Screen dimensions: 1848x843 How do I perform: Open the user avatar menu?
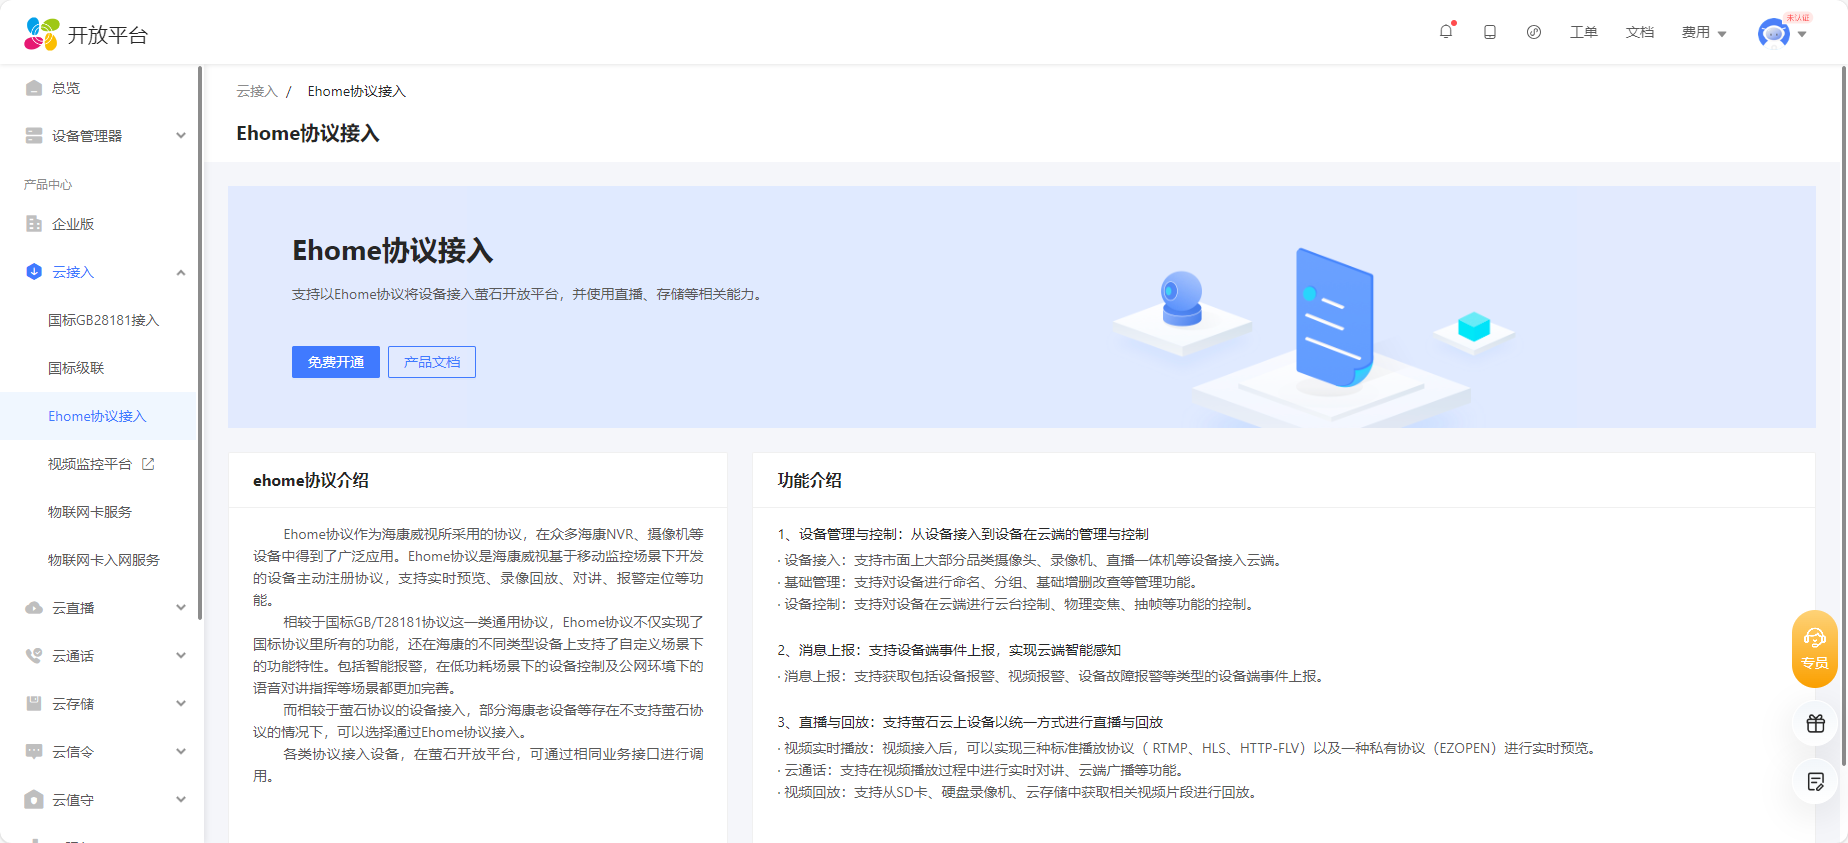click(1773, 33)
